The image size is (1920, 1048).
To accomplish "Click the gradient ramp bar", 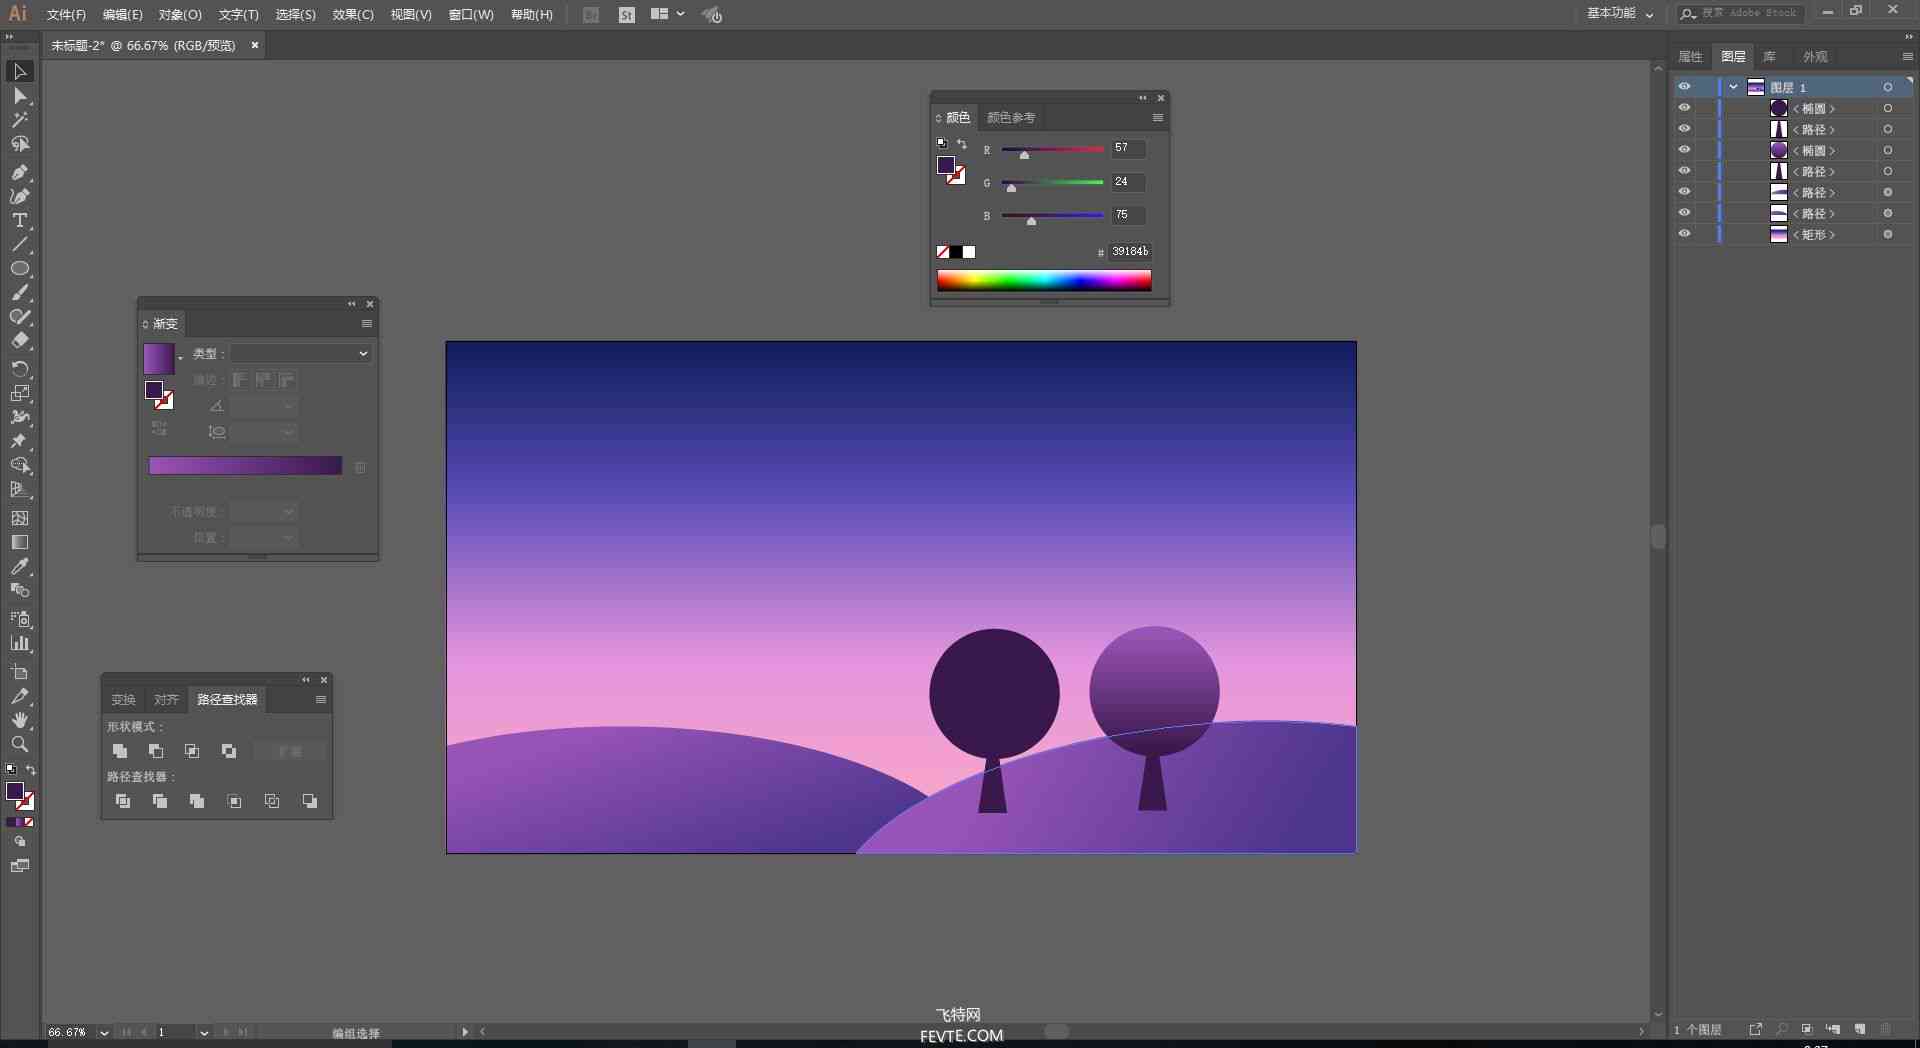I will tap(245, 466).
